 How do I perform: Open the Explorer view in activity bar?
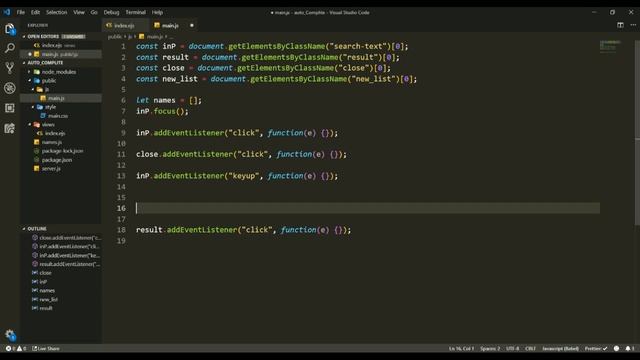pyautogui.click(x=10, y=29)
